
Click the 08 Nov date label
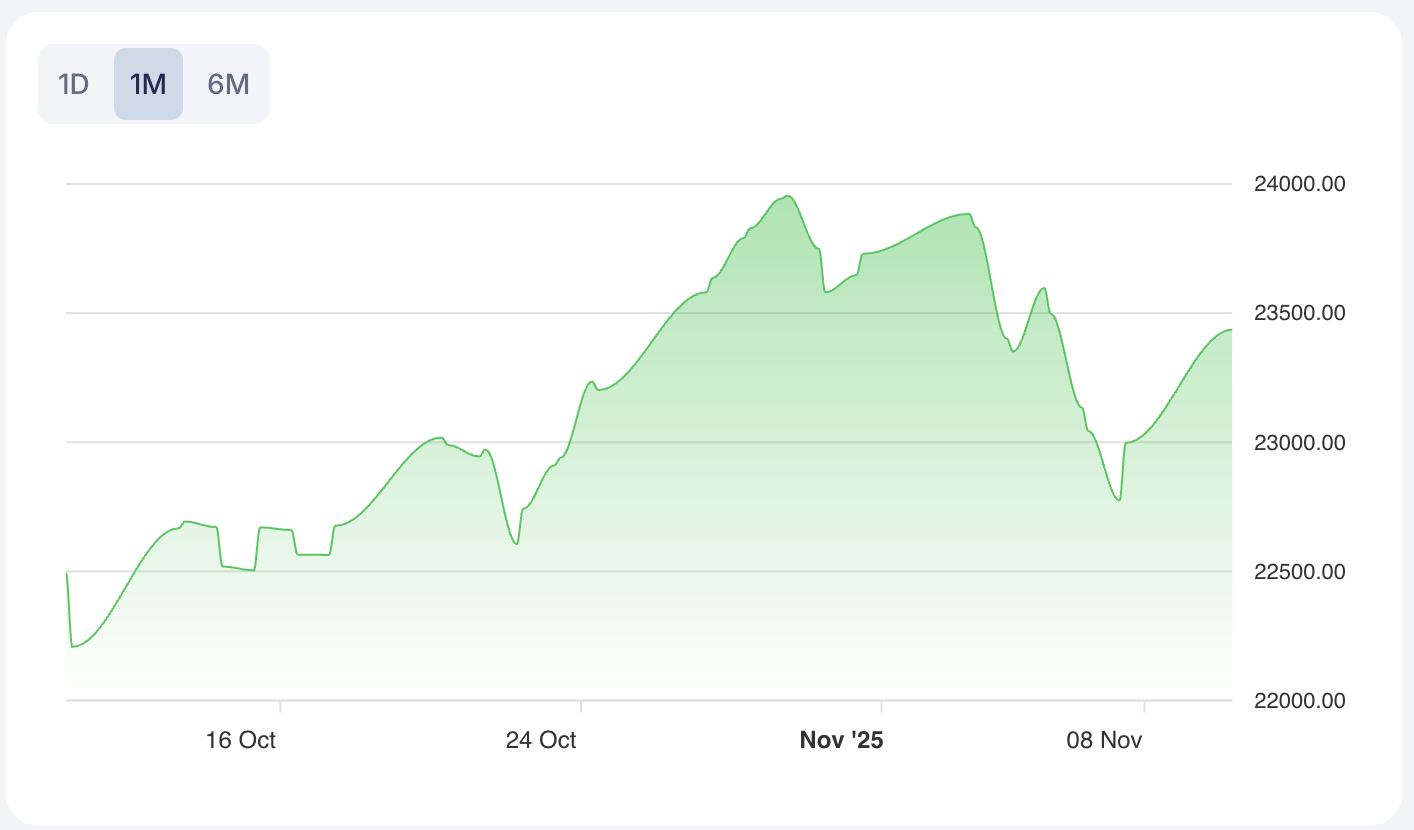tap(1105, 740)
